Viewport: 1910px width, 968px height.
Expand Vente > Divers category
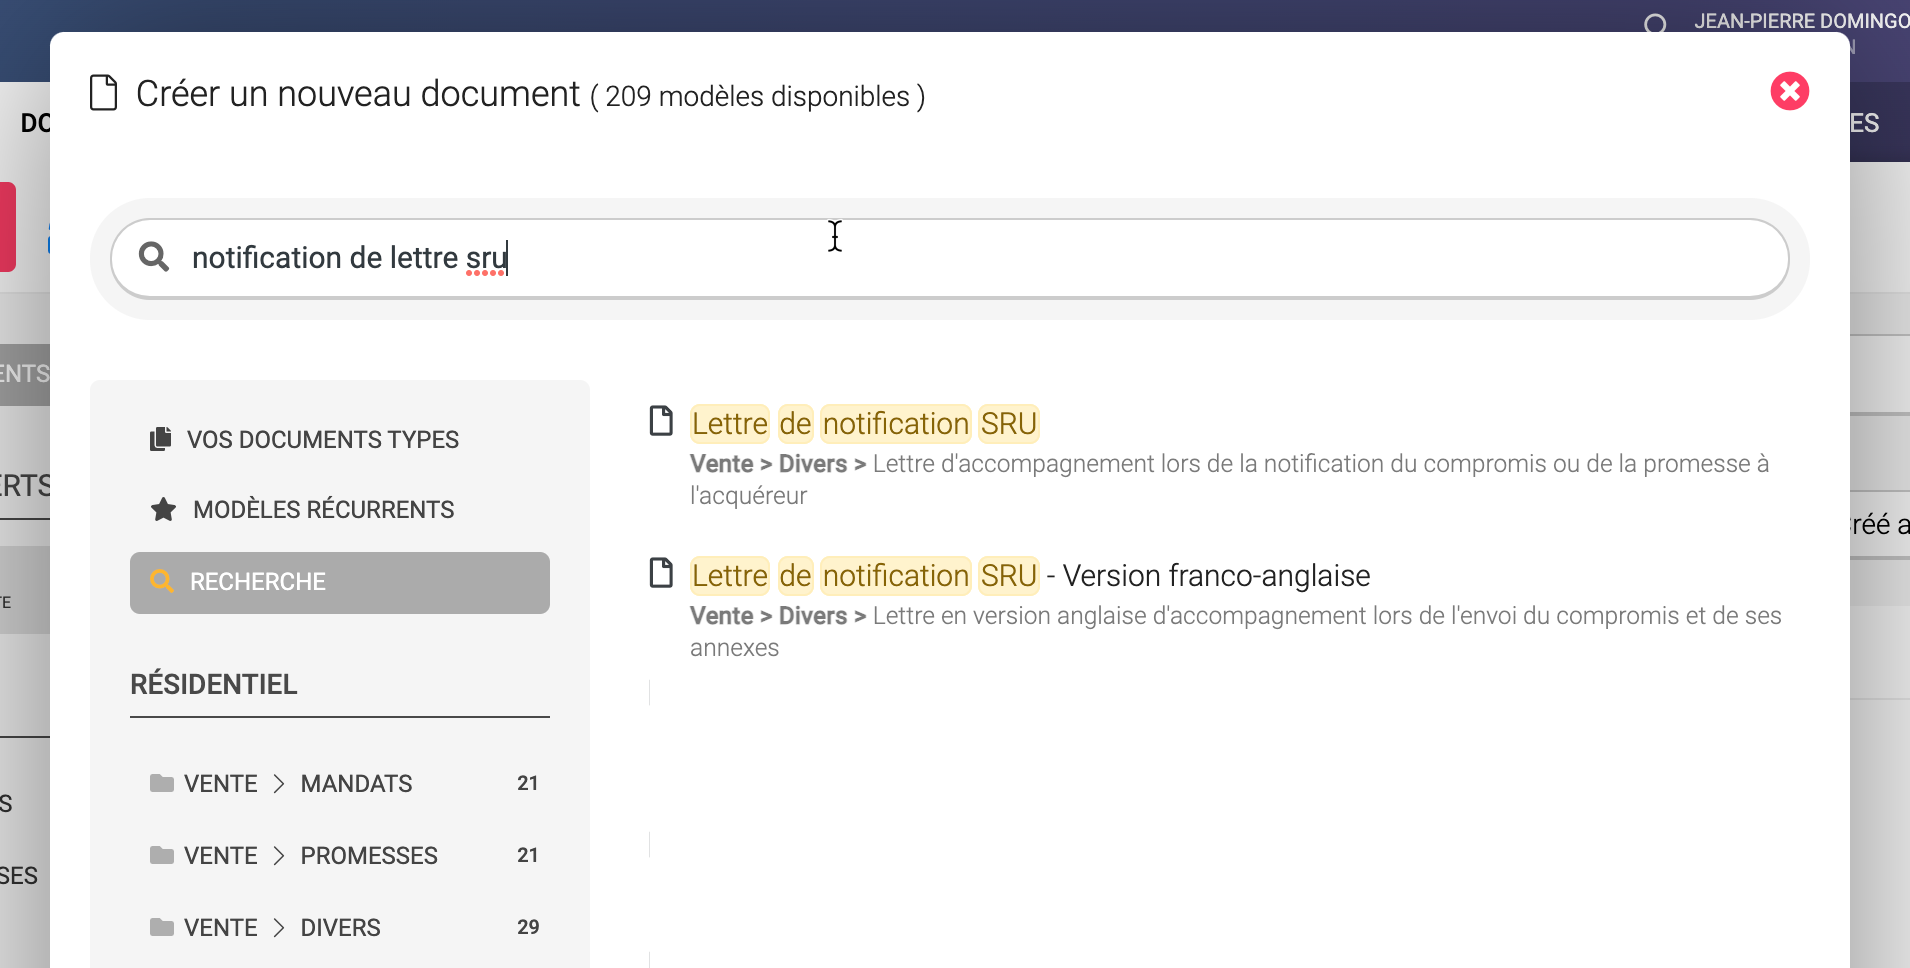pyautogui.click(x=340, y=928)
